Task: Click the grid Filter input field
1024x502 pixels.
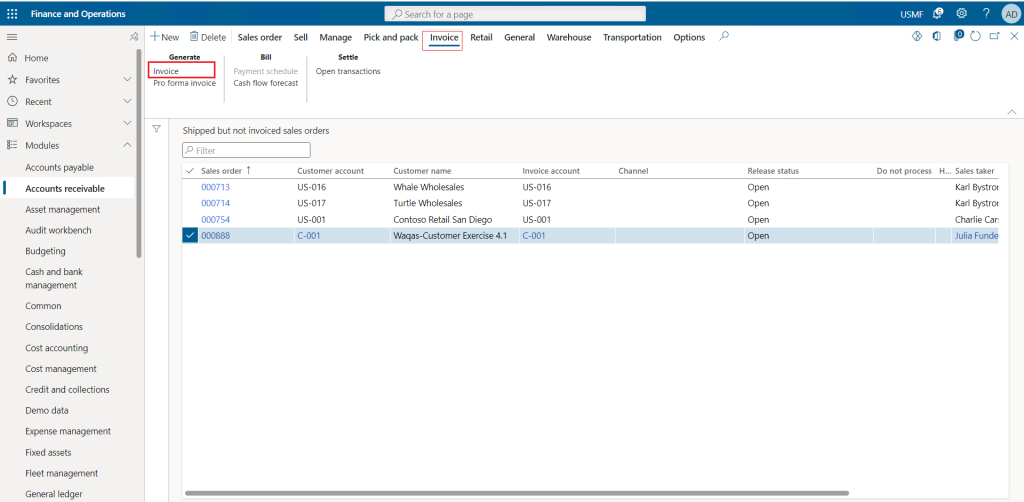Action: (246, 150)
